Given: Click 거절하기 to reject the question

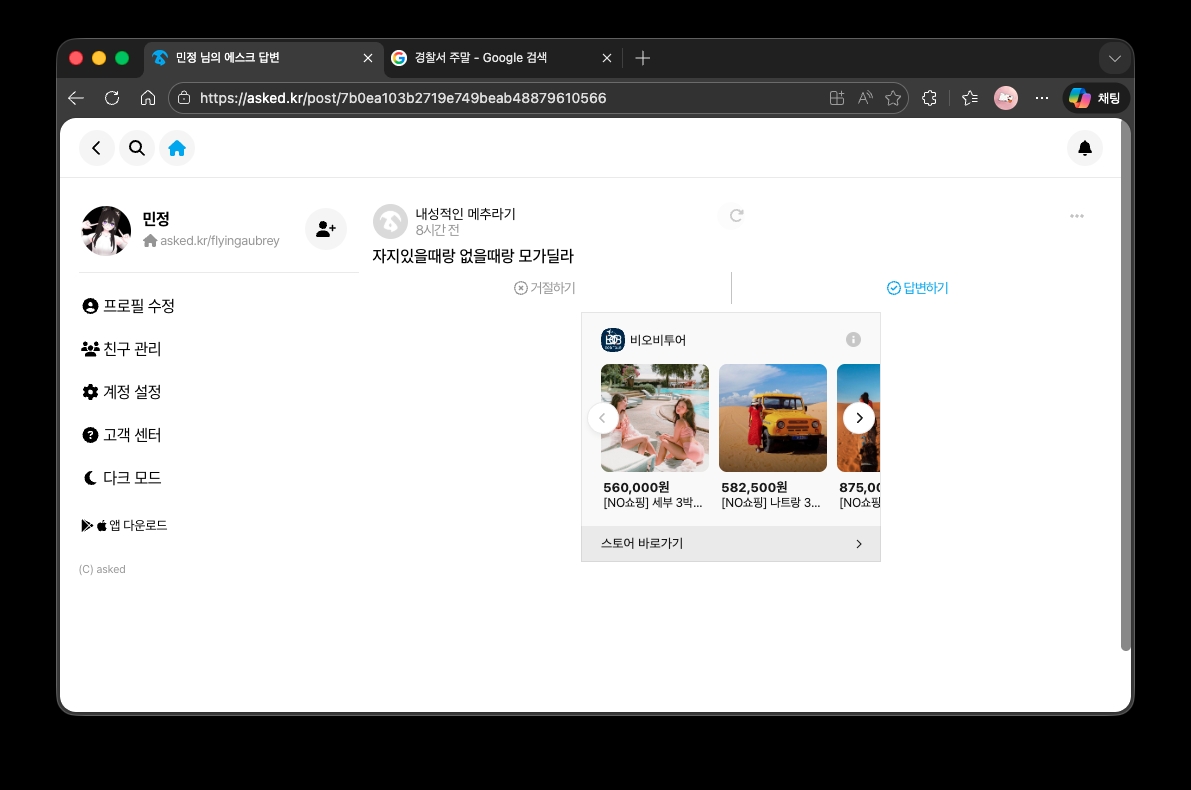Looking at the screenshot, I should click(x=545, y=288).
